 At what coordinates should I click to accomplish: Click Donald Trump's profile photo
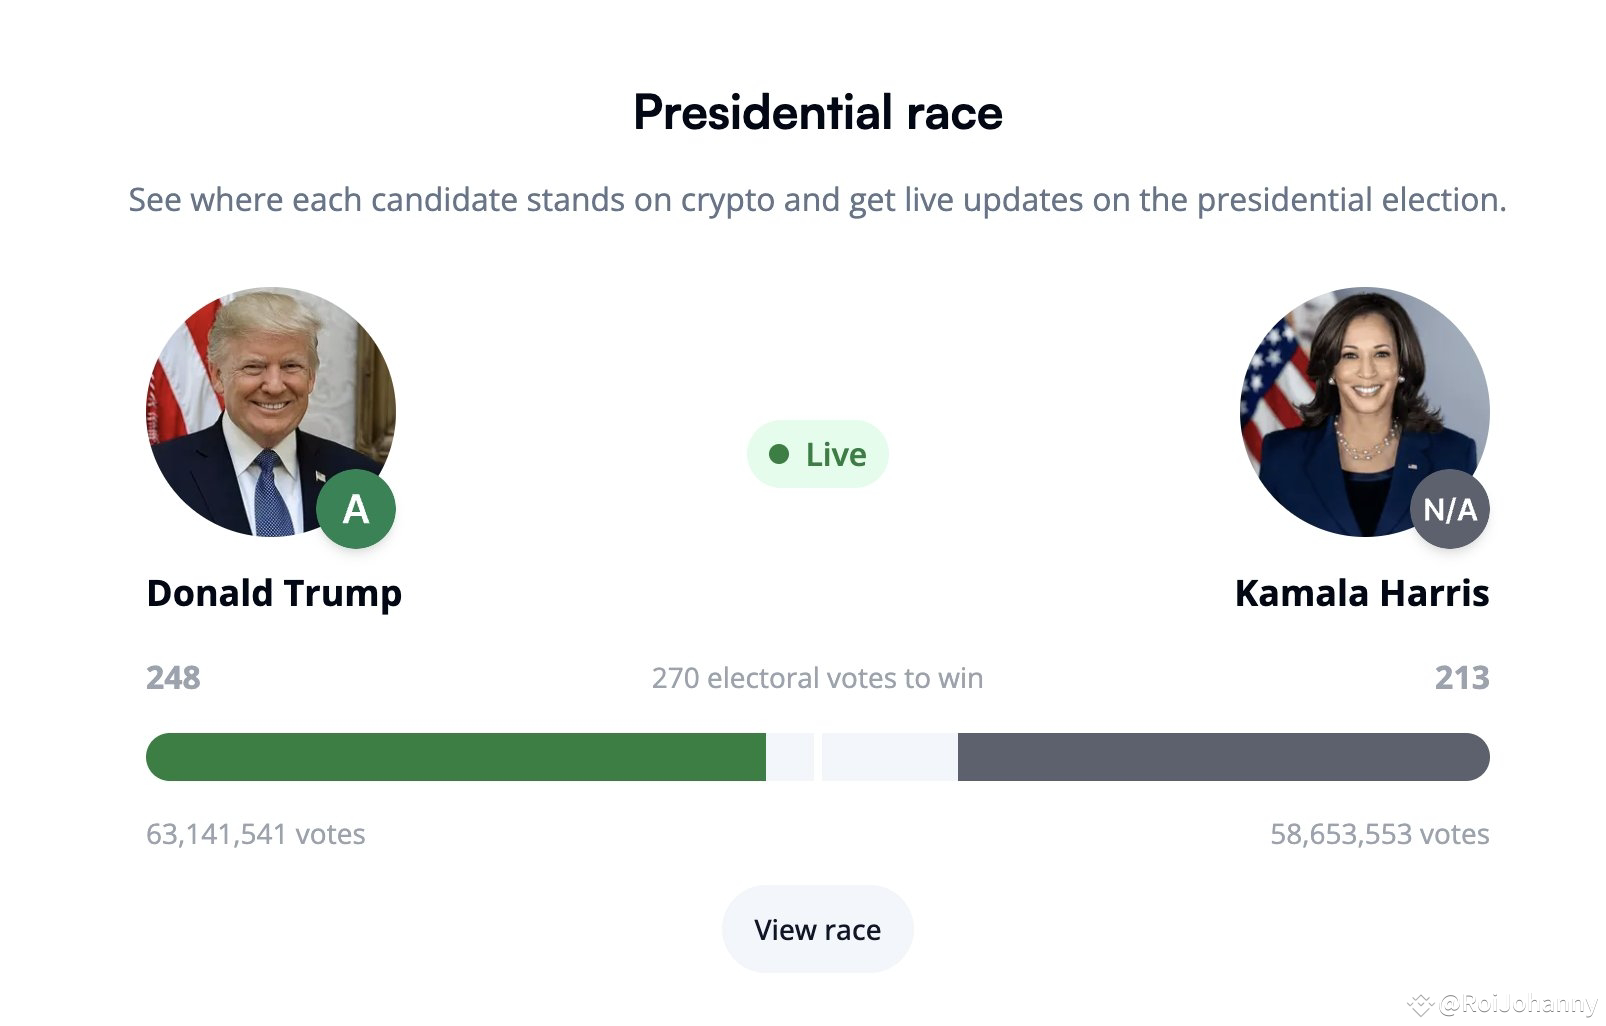(271, 412)
